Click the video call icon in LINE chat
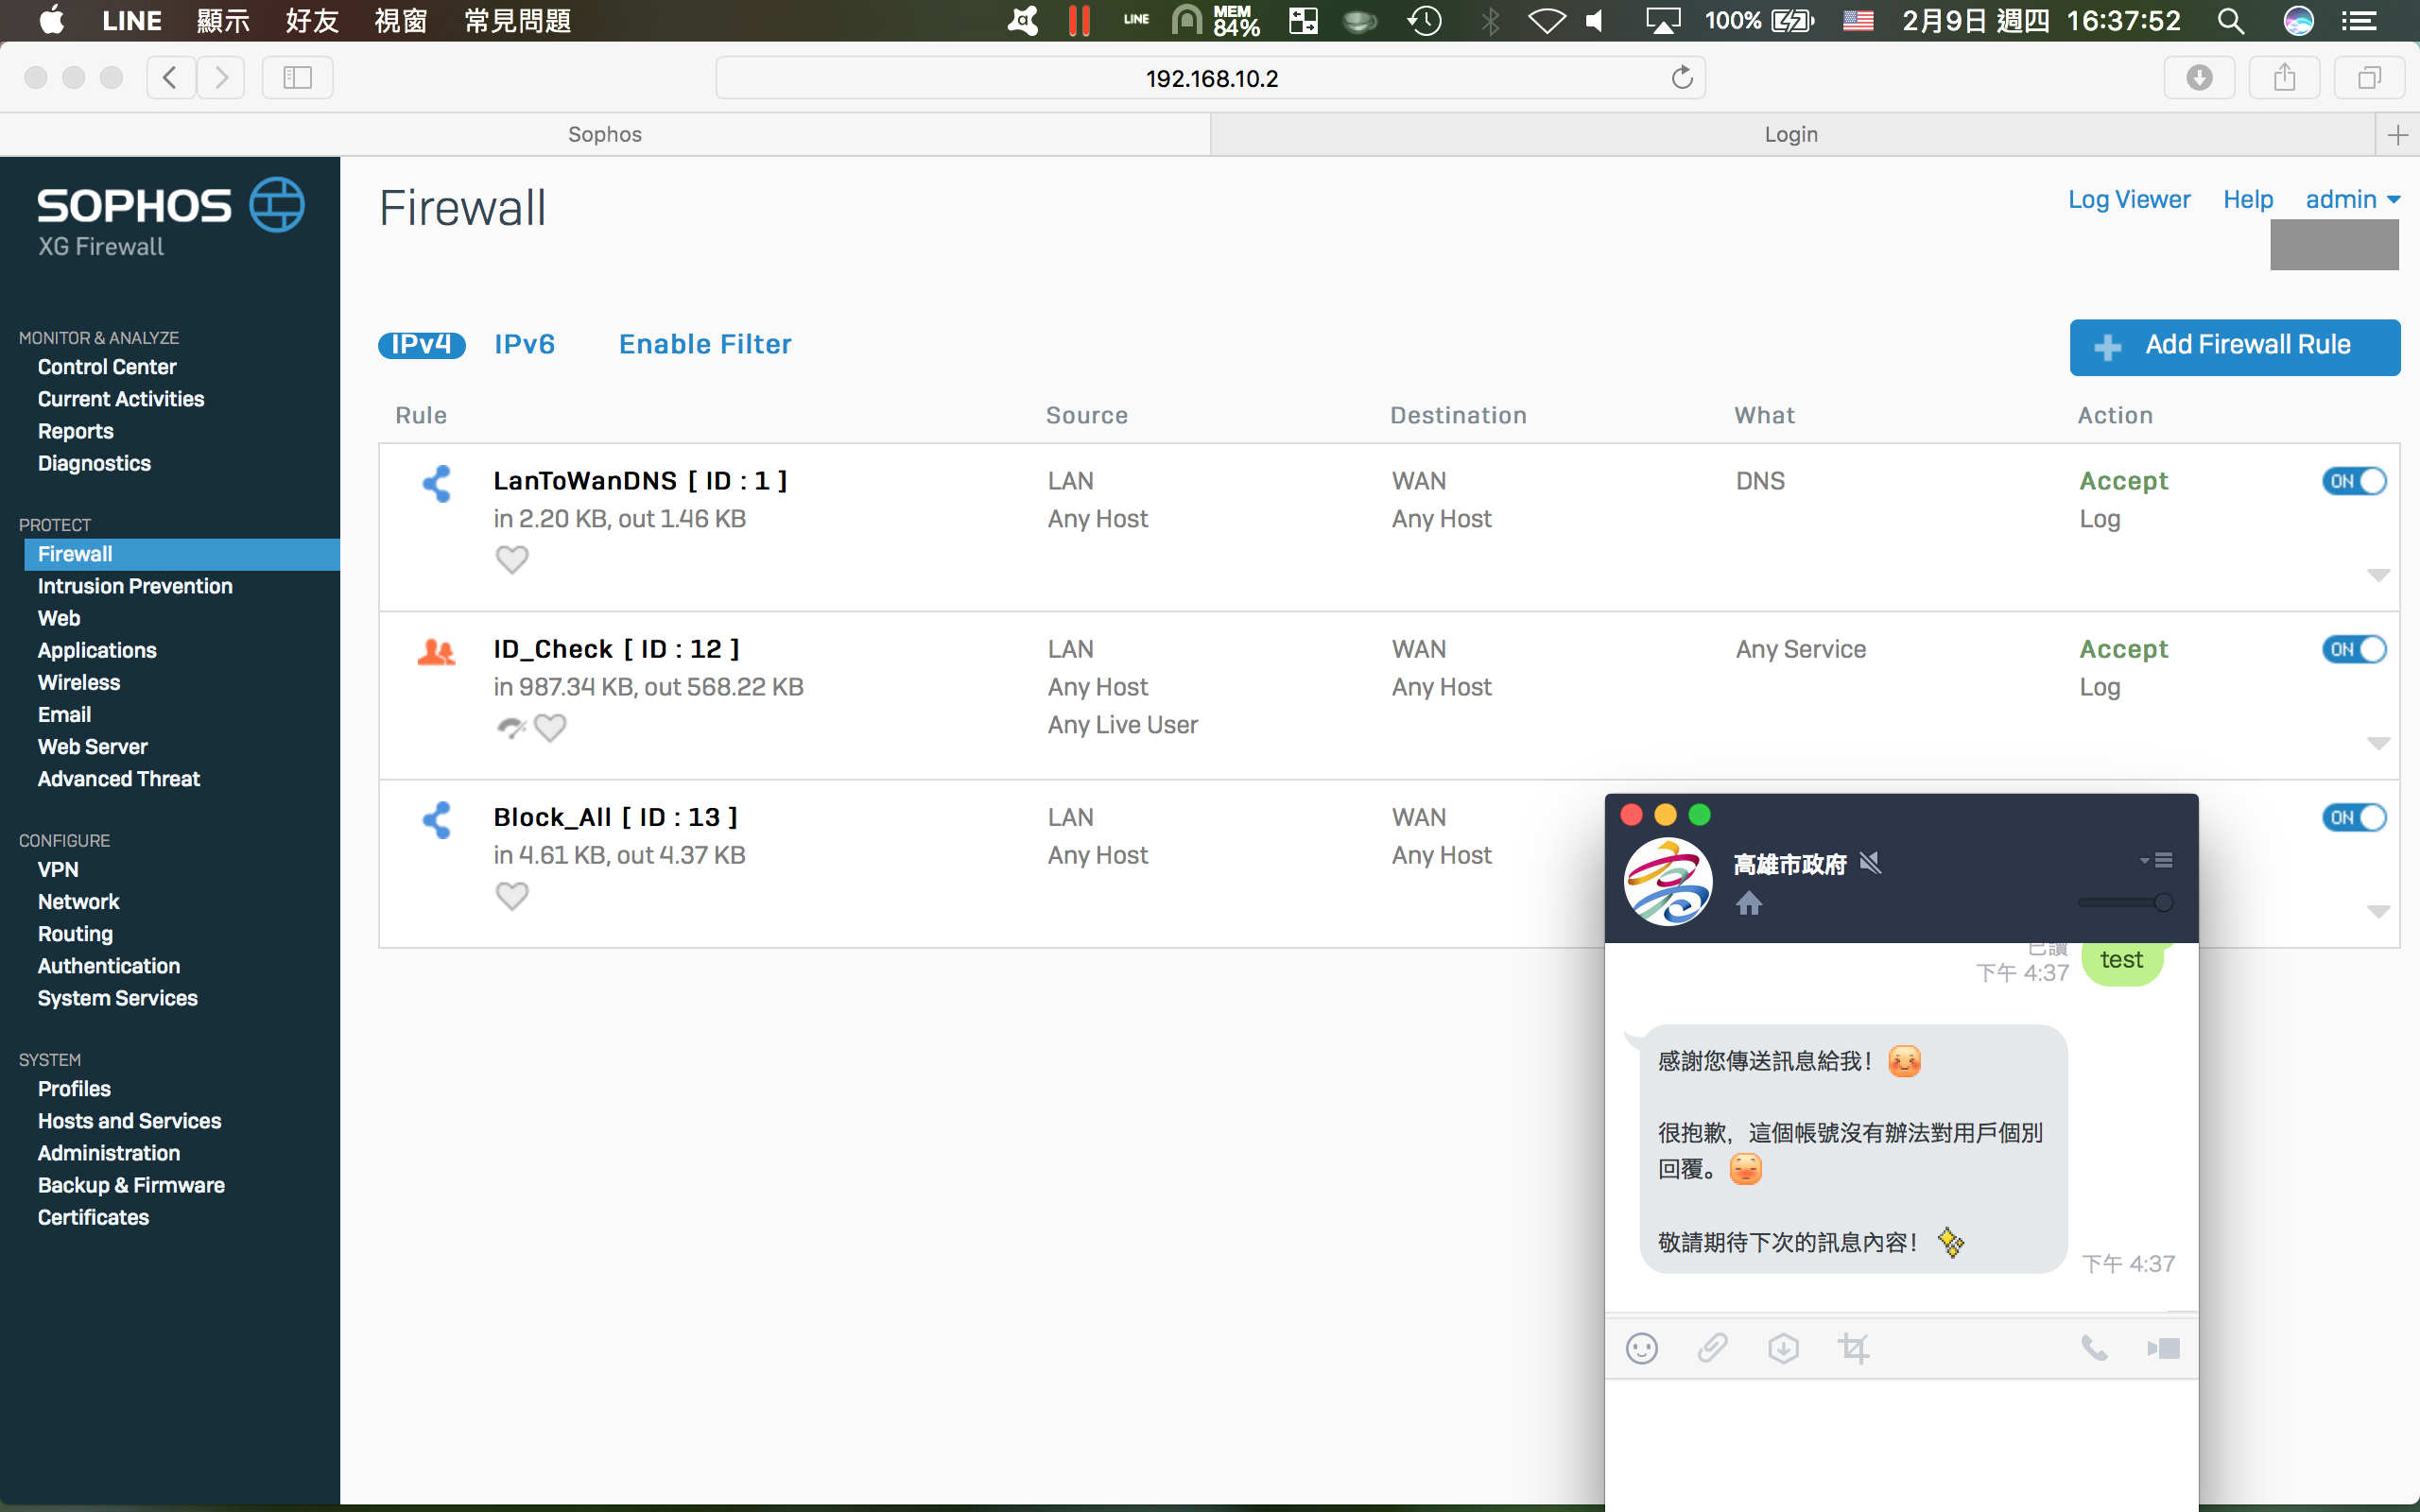The image size is (2420, 1512). pyautogui.click(x=2163, y=1348)
